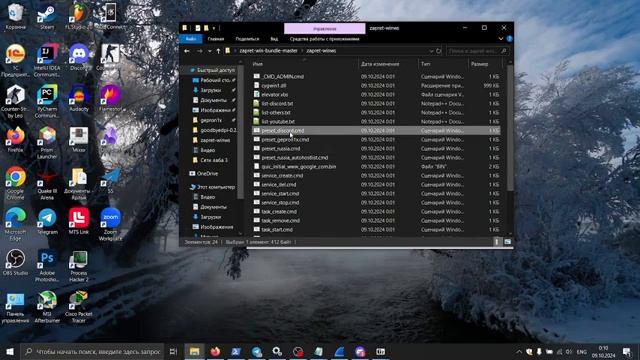Expand the address bar history dropdown
The width and height of the screenshot is (640, 360).
coord(431,51)
